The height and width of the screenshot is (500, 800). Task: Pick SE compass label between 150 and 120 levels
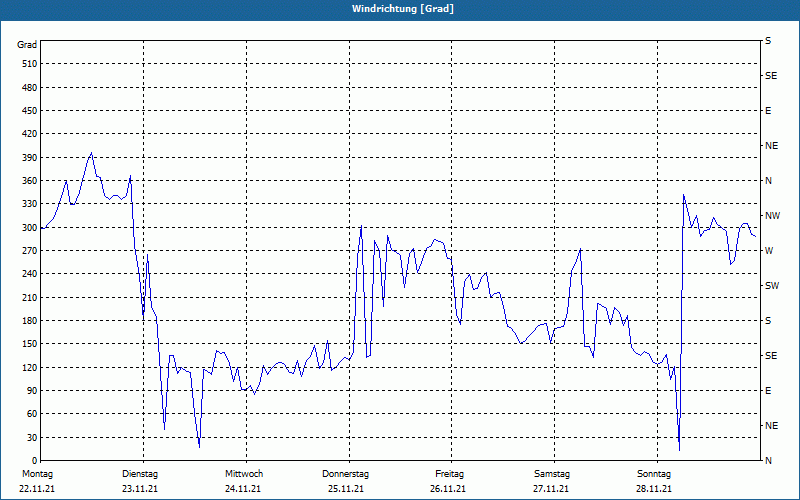[771, 356]
